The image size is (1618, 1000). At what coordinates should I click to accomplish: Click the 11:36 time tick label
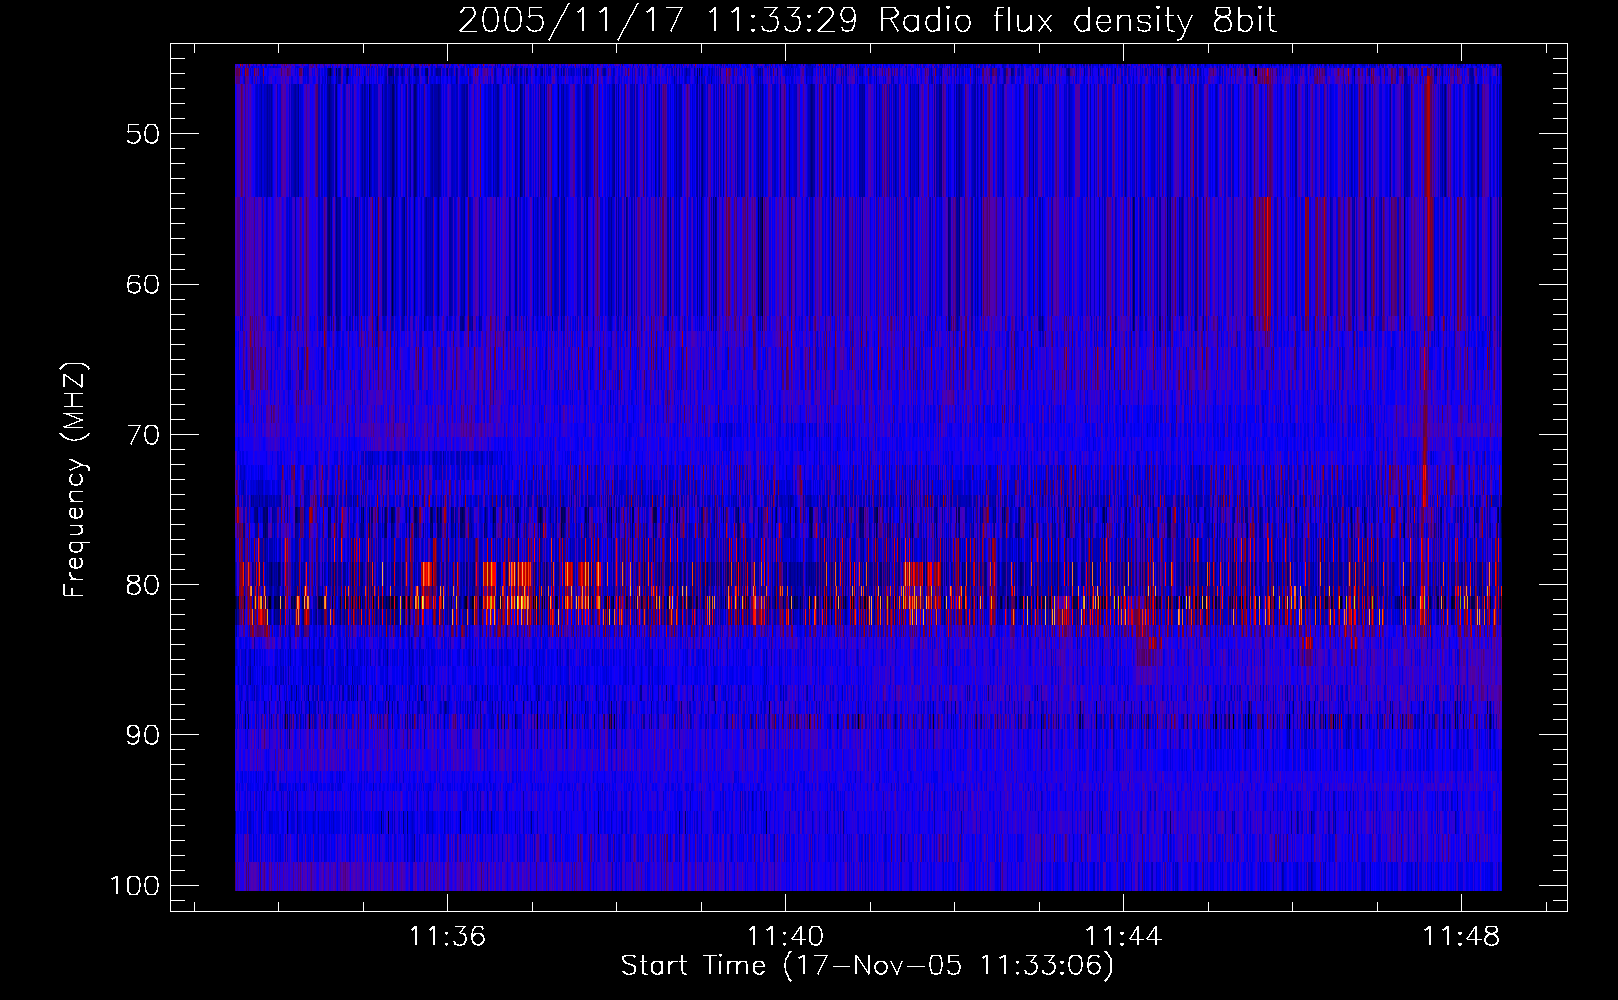(x=447, y=936)
